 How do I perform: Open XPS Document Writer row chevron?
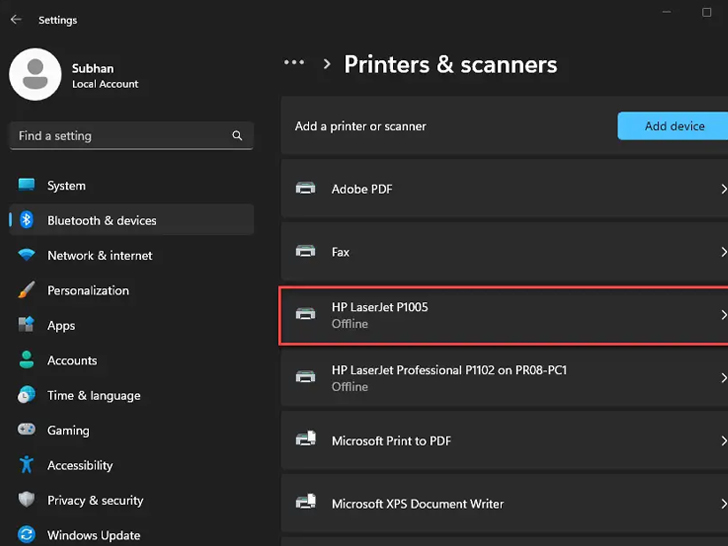(x=723, y=503)
